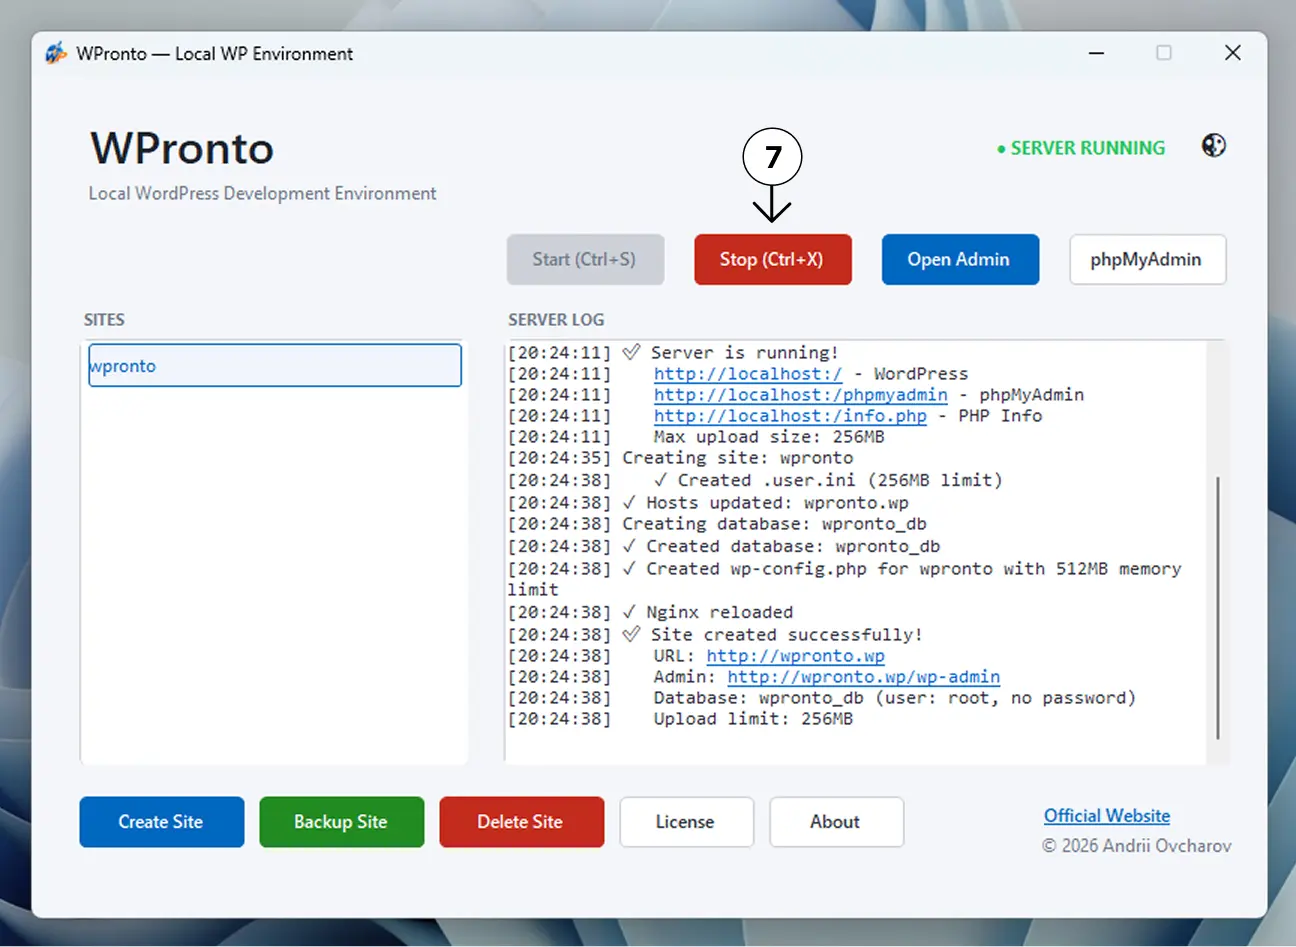Click the 'Max upload size: 256MB' log line
1296x947 pixels.
tap(696, 437)
